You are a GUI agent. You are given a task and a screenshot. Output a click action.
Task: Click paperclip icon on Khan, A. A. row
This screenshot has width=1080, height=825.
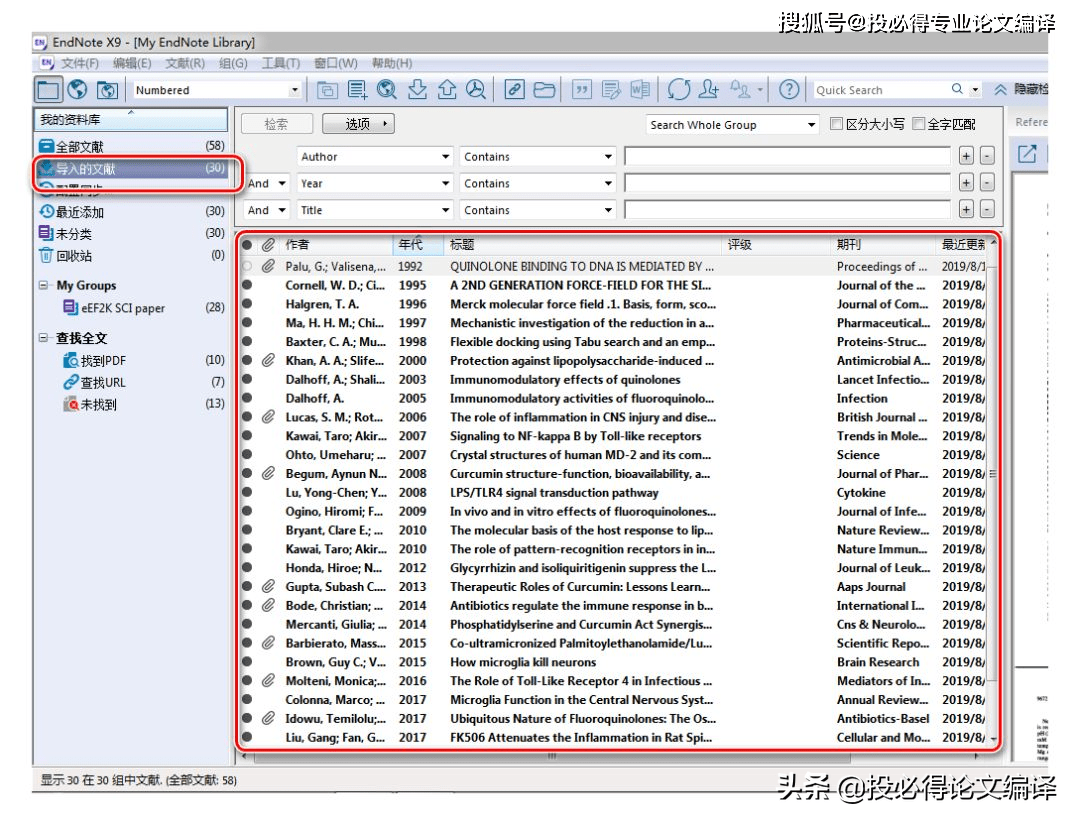[x=269, y=360]
